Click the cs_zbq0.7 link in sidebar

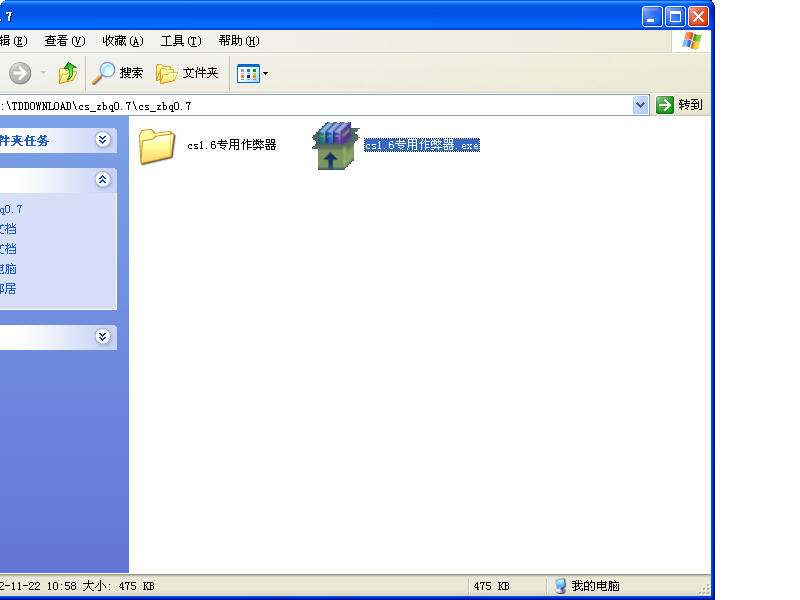pyautogui.click(x=10, y=209)
